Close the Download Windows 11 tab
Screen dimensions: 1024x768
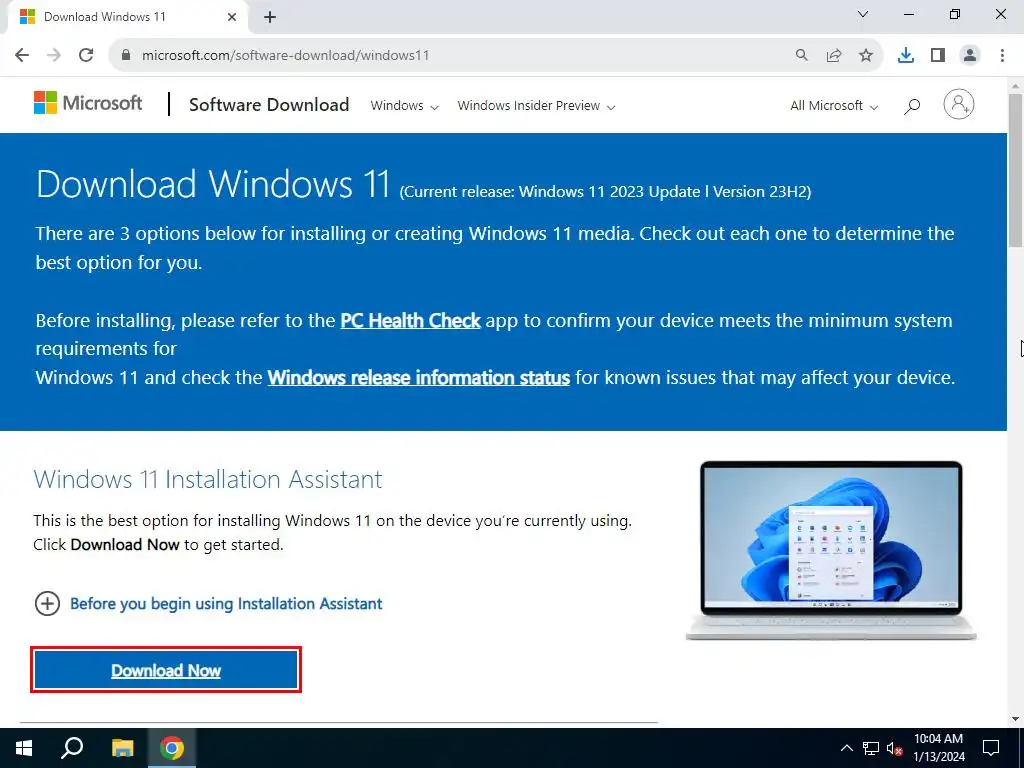[232, 17]
